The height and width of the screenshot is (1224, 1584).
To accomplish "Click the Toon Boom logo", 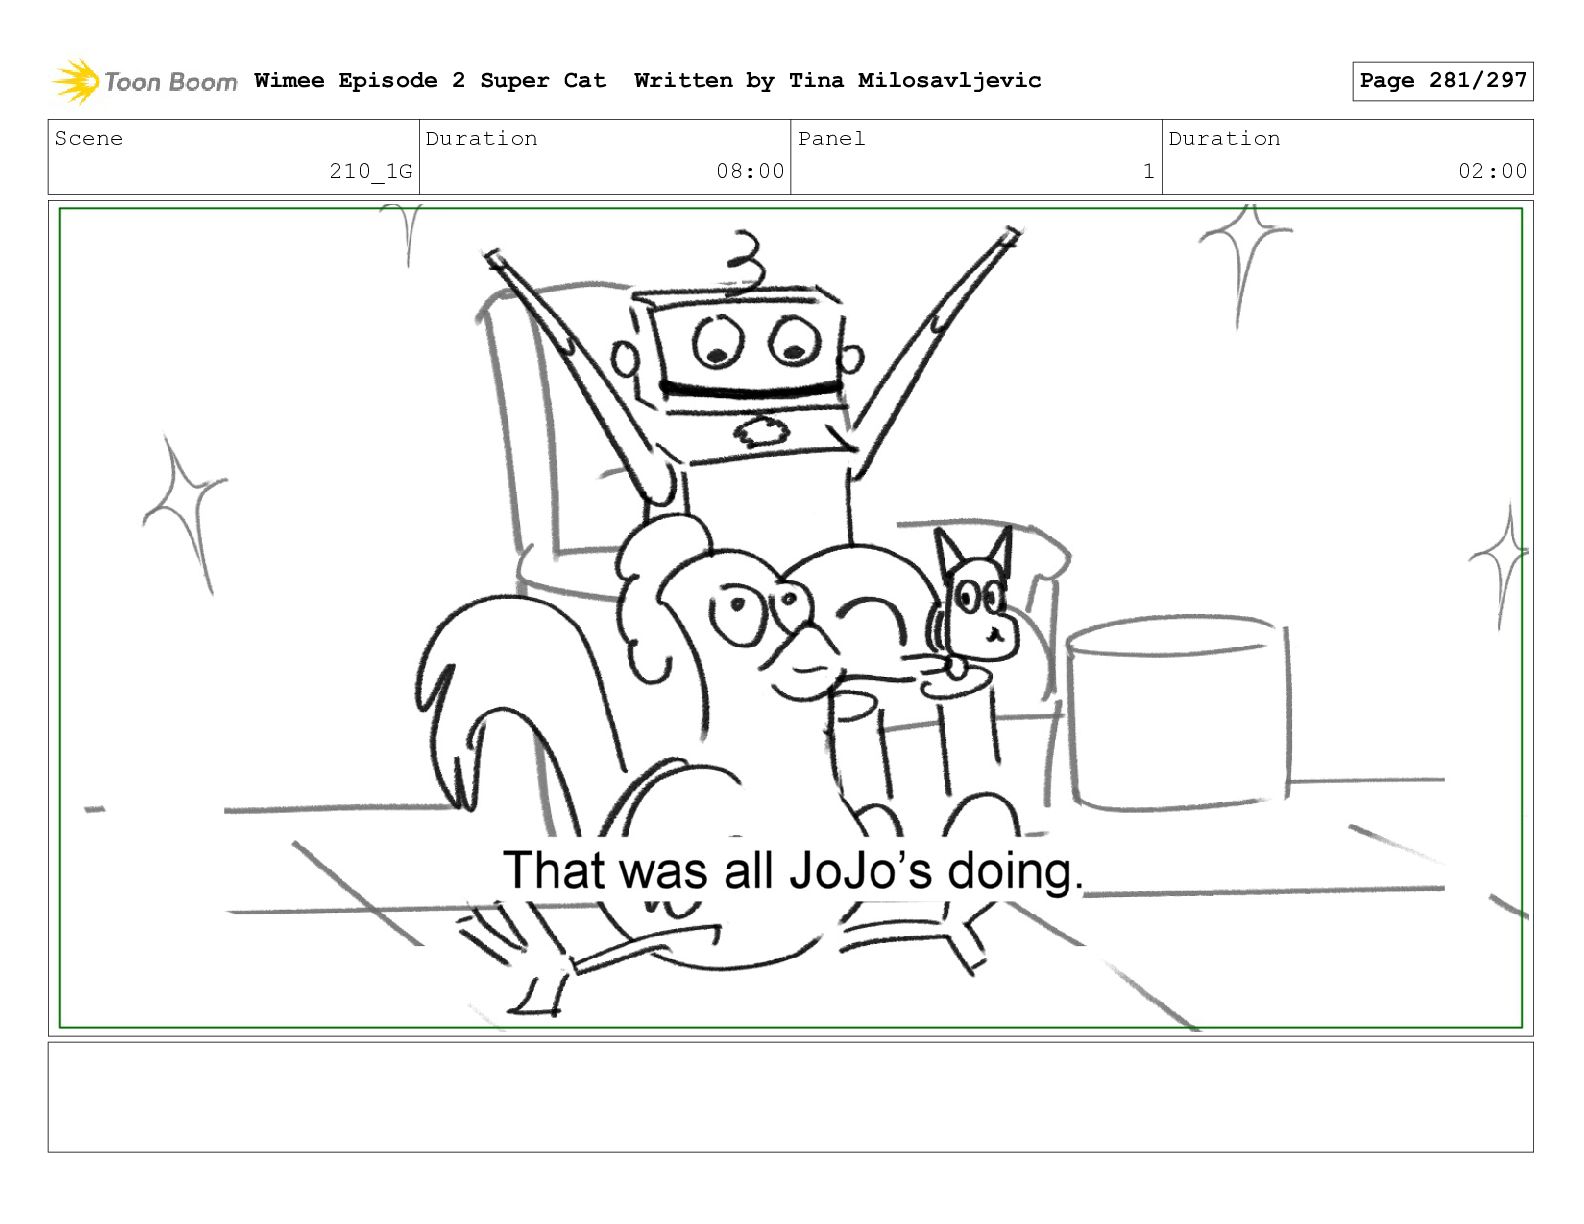I will pos(145,81).
